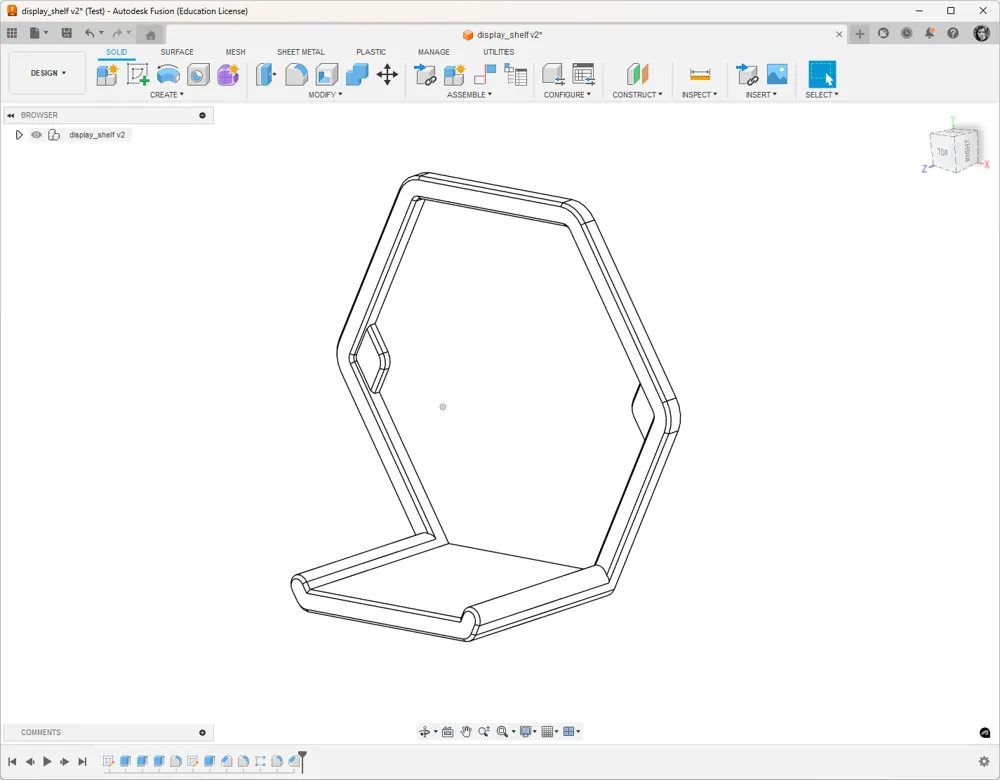Open the Inspect dropdown menu
The image size is (1000, 780).
click(699, 94)
